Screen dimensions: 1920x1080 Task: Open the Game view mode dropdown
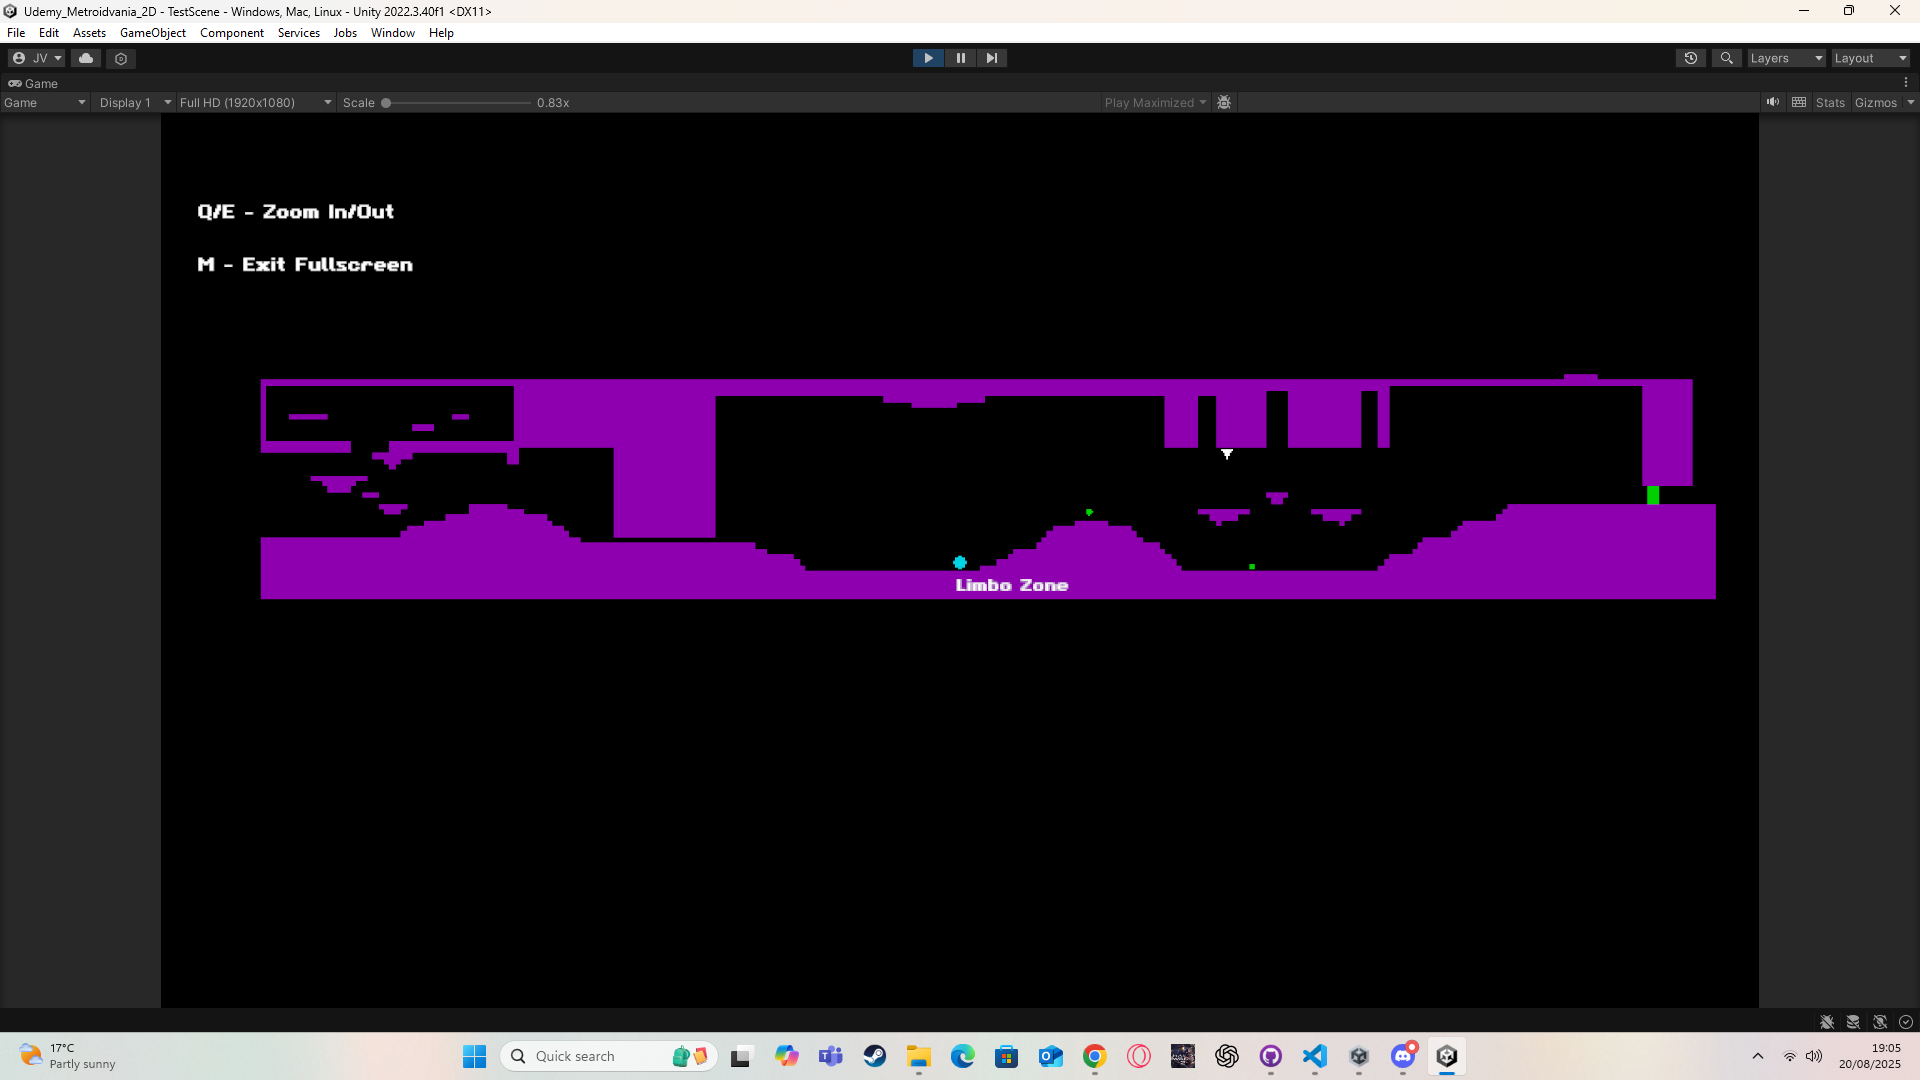[45, 103]
